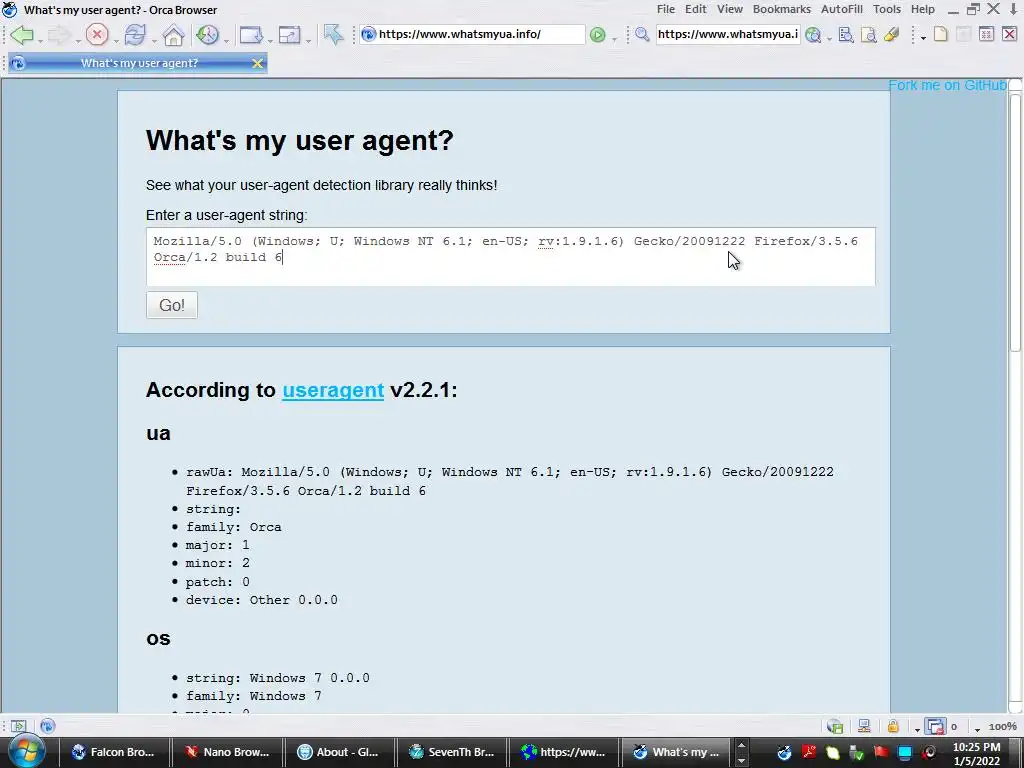Switch to Nano Browser taskbar button

pos(227,752)
